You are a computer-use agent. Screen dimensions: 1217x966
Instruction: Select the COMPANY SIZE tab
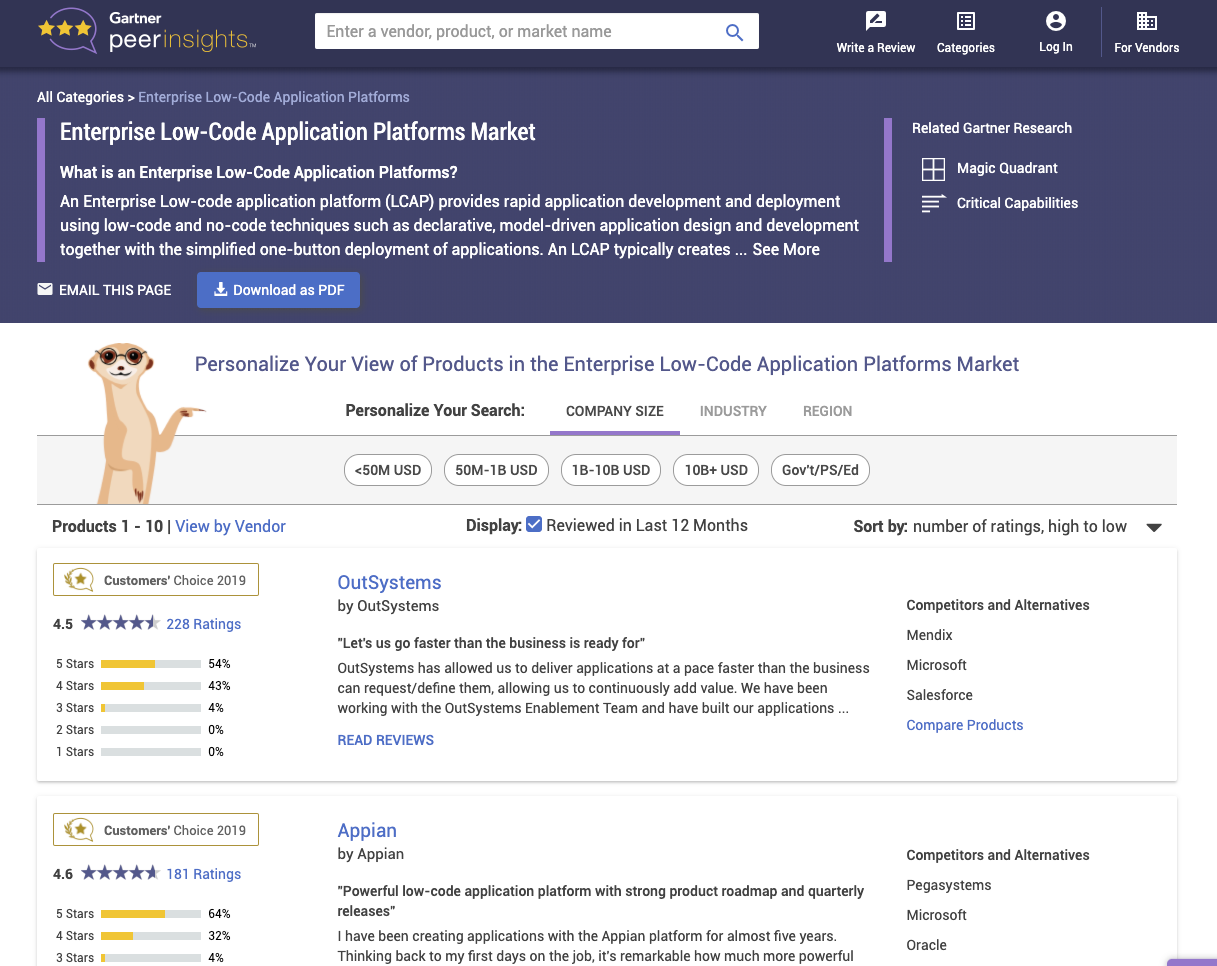click(615, 411)
